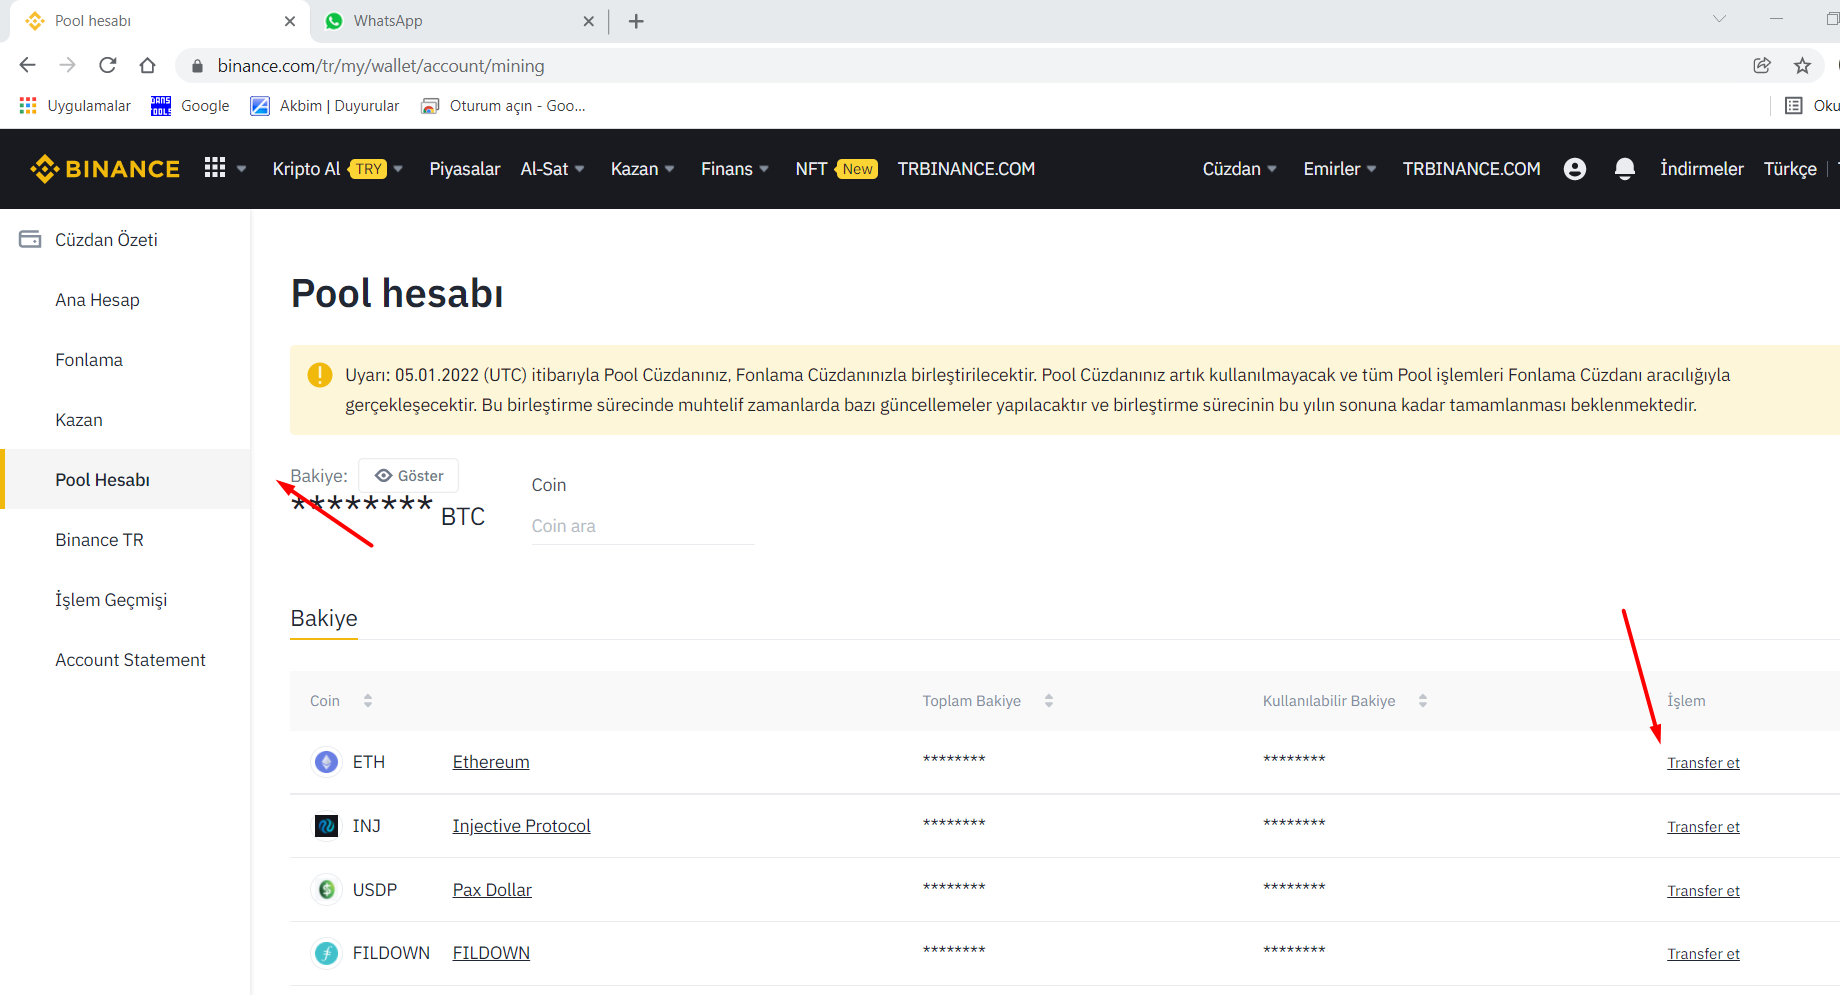Show hidden balance with Göster toggle
Viewport: 1840px width, 995px height.
coord(409,476)
